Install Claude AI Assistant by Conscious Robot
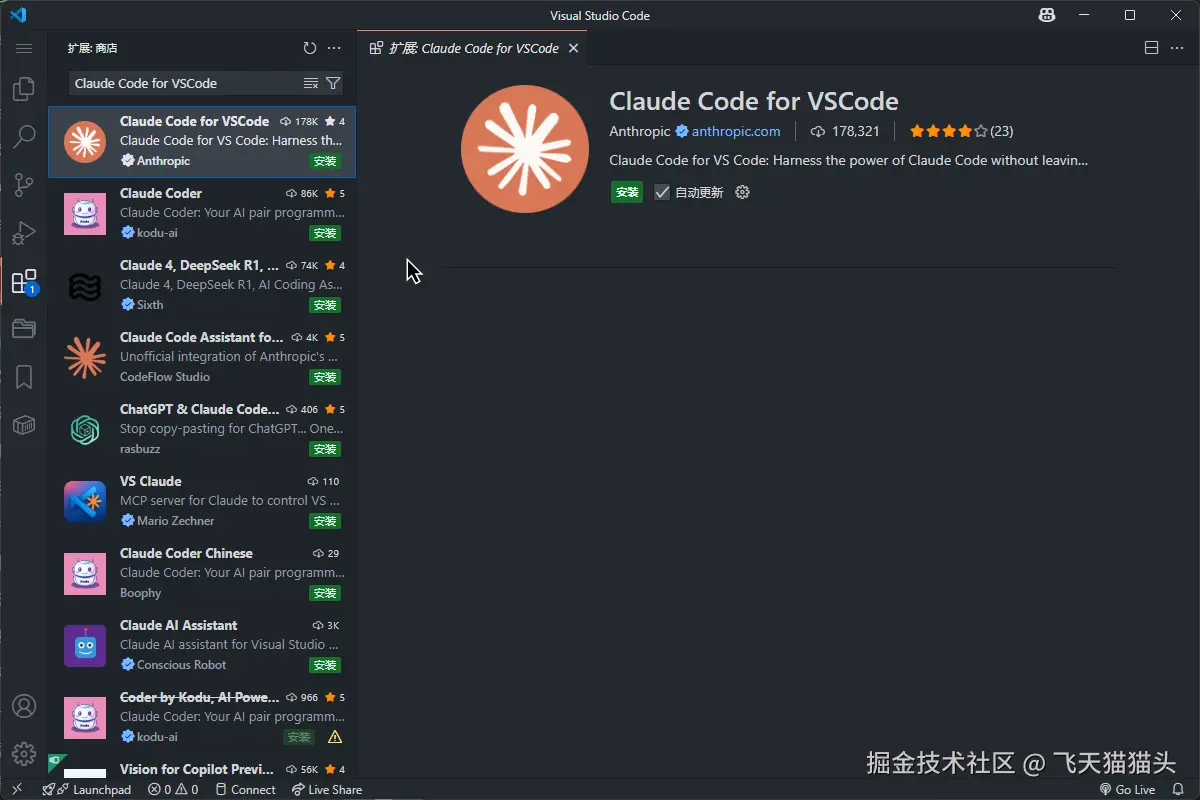The width and height of the screenshot is (1200, 800). [325, 665]
